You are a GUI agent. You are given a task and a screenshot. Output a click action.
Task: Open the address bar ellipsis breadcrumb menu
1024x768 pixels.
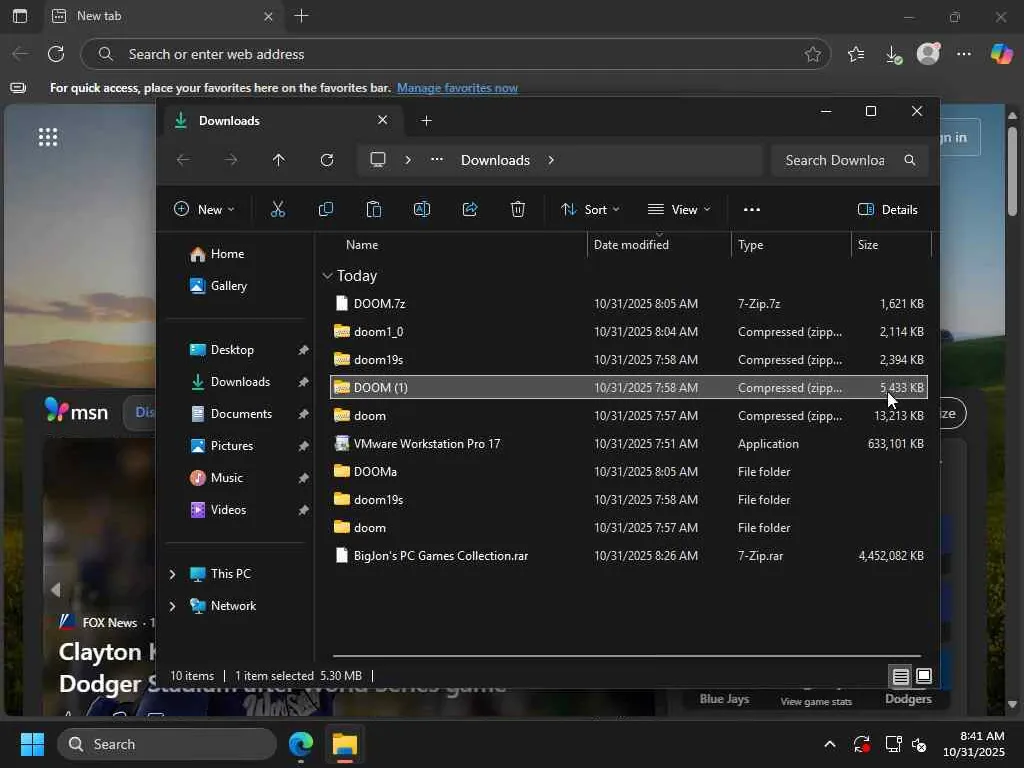point(437,160)
